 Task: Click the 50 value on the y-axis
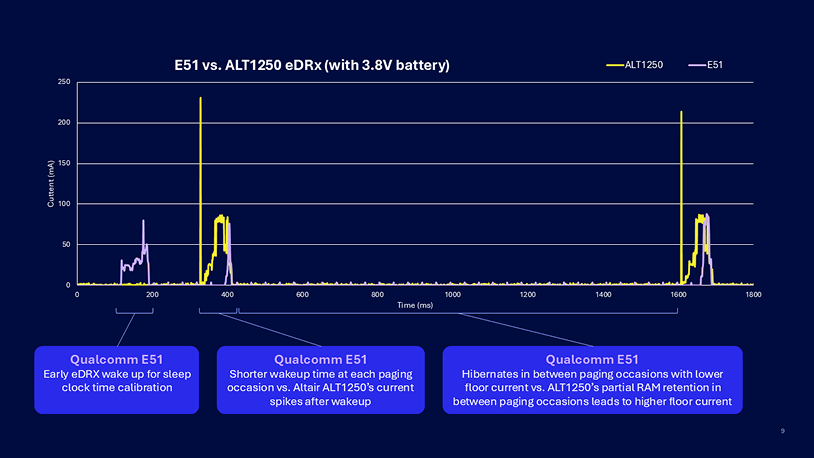pyautogui.click(x=66, y=244)
